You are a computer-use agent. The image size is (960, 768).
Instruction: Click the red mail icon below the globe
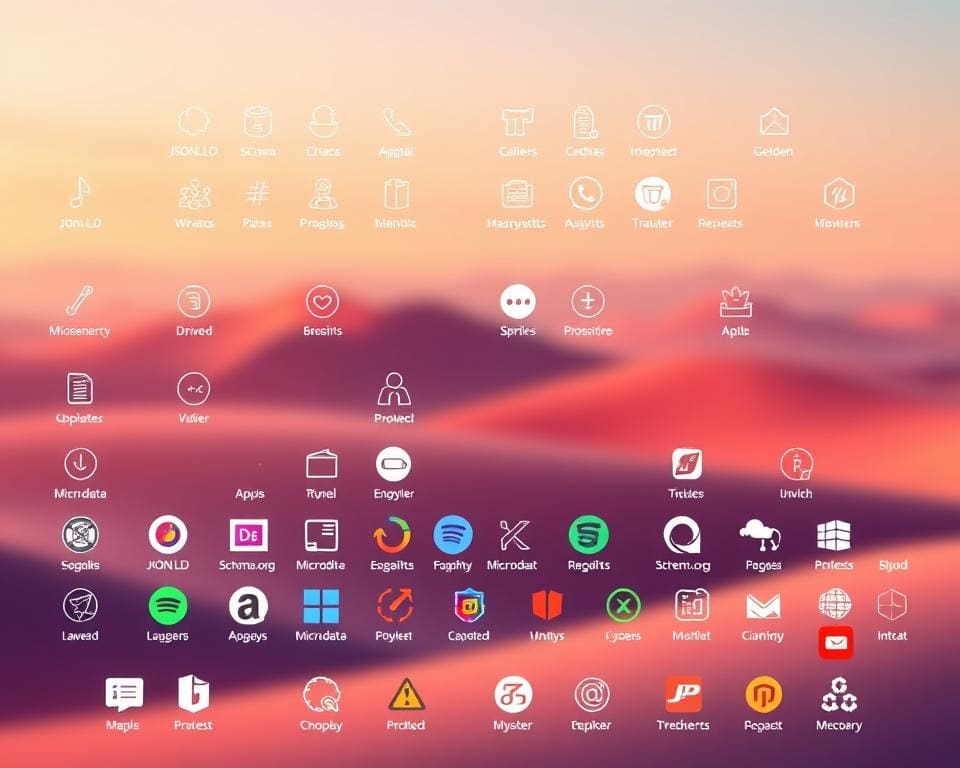point(836,642)
